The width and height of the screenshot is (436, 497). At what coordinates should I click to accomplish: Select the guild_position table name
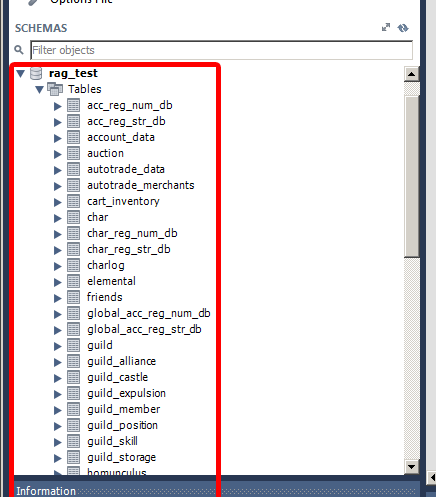click(122, 425)
